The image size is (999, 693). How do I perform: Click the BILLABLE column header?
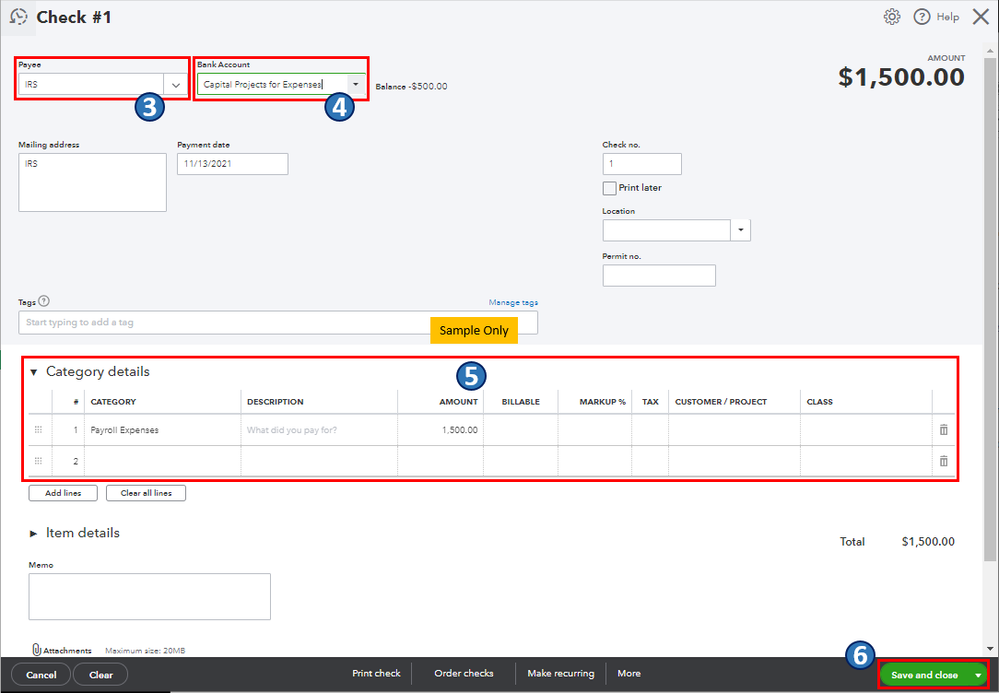click(521, 402)
